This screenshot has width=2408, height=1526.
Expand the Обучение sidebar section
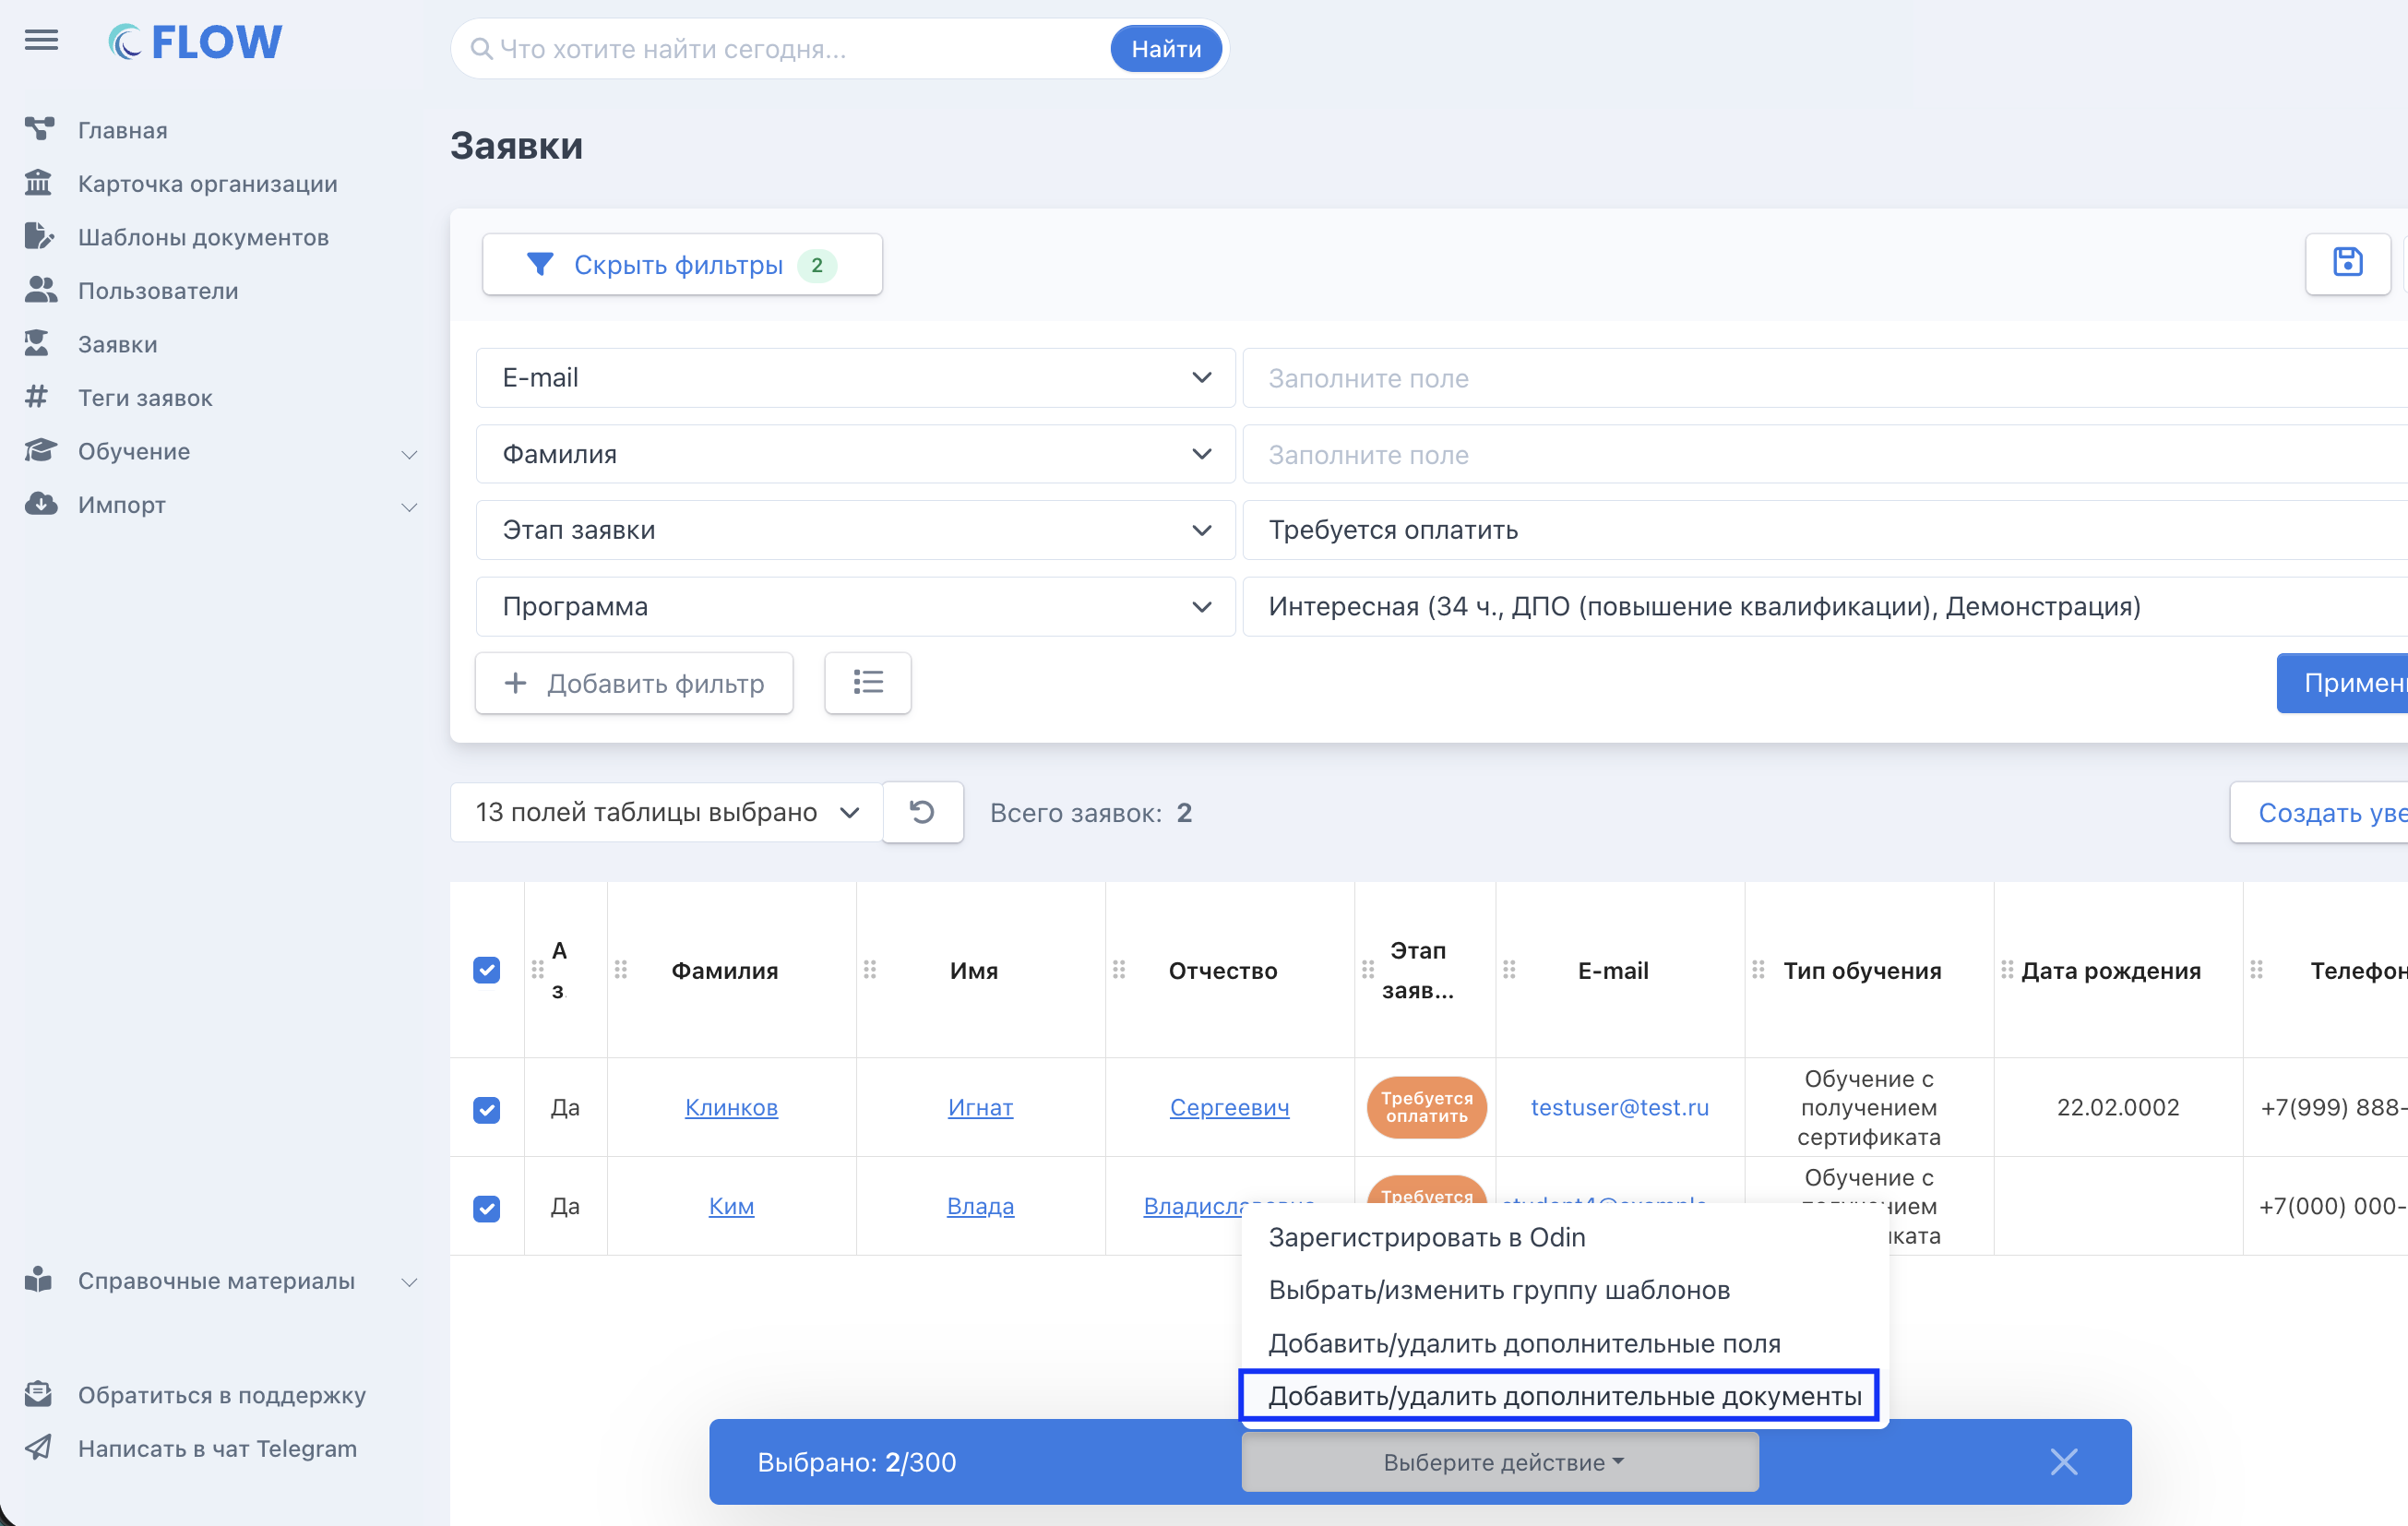coord(220,452)
